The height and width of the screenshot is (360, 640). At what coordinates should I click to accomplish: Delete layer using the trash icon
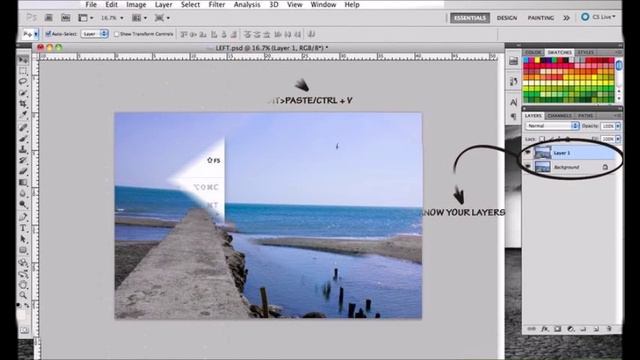pyautogui.click(x=609, y=329)
